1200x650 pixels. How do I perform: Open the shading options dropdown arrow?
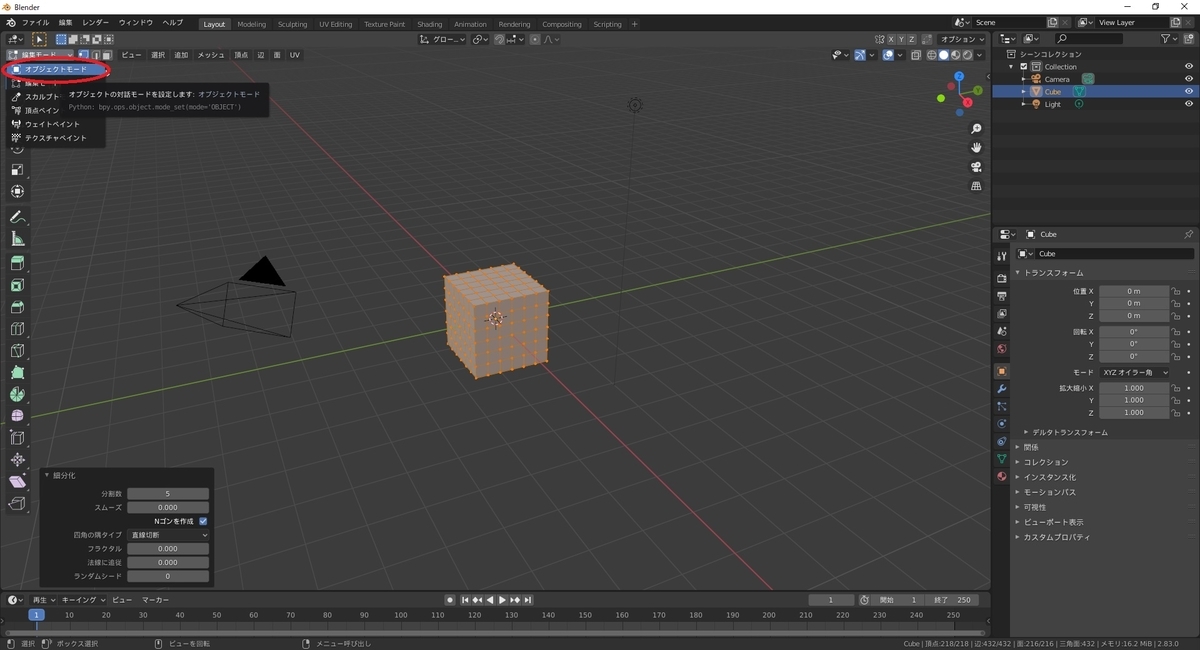click(x=981, y=55)
